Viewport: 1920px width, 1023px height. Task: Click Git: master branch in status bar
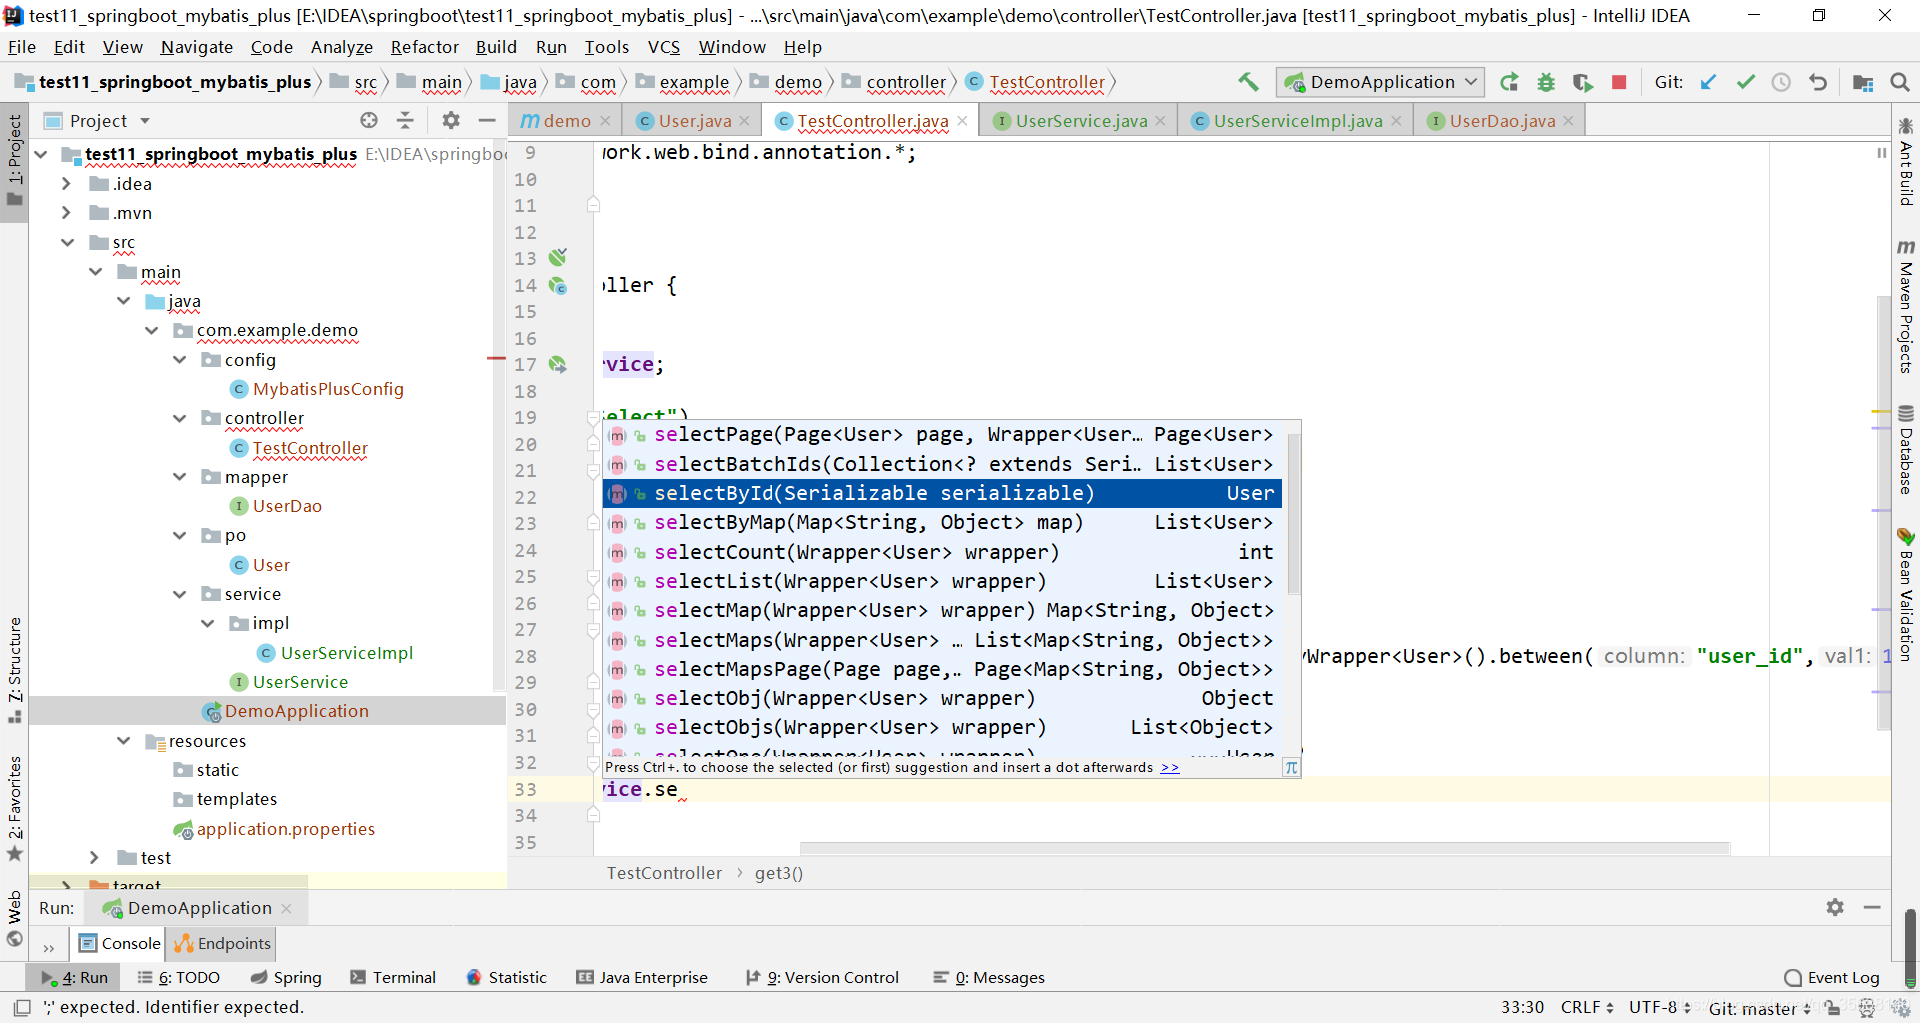pyautogui.click(x=1759, y=1007)
